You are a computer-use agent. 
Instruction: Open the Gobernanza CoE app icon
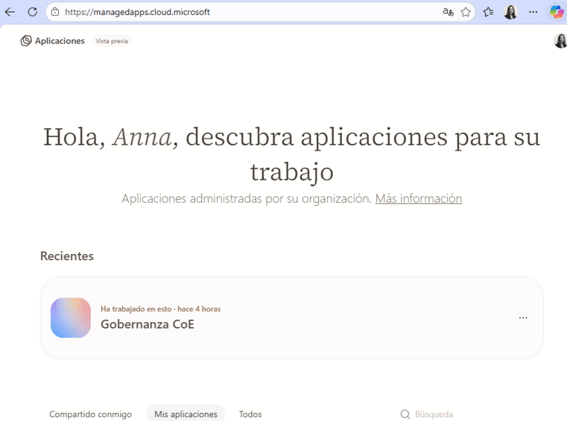click(71, 318)
